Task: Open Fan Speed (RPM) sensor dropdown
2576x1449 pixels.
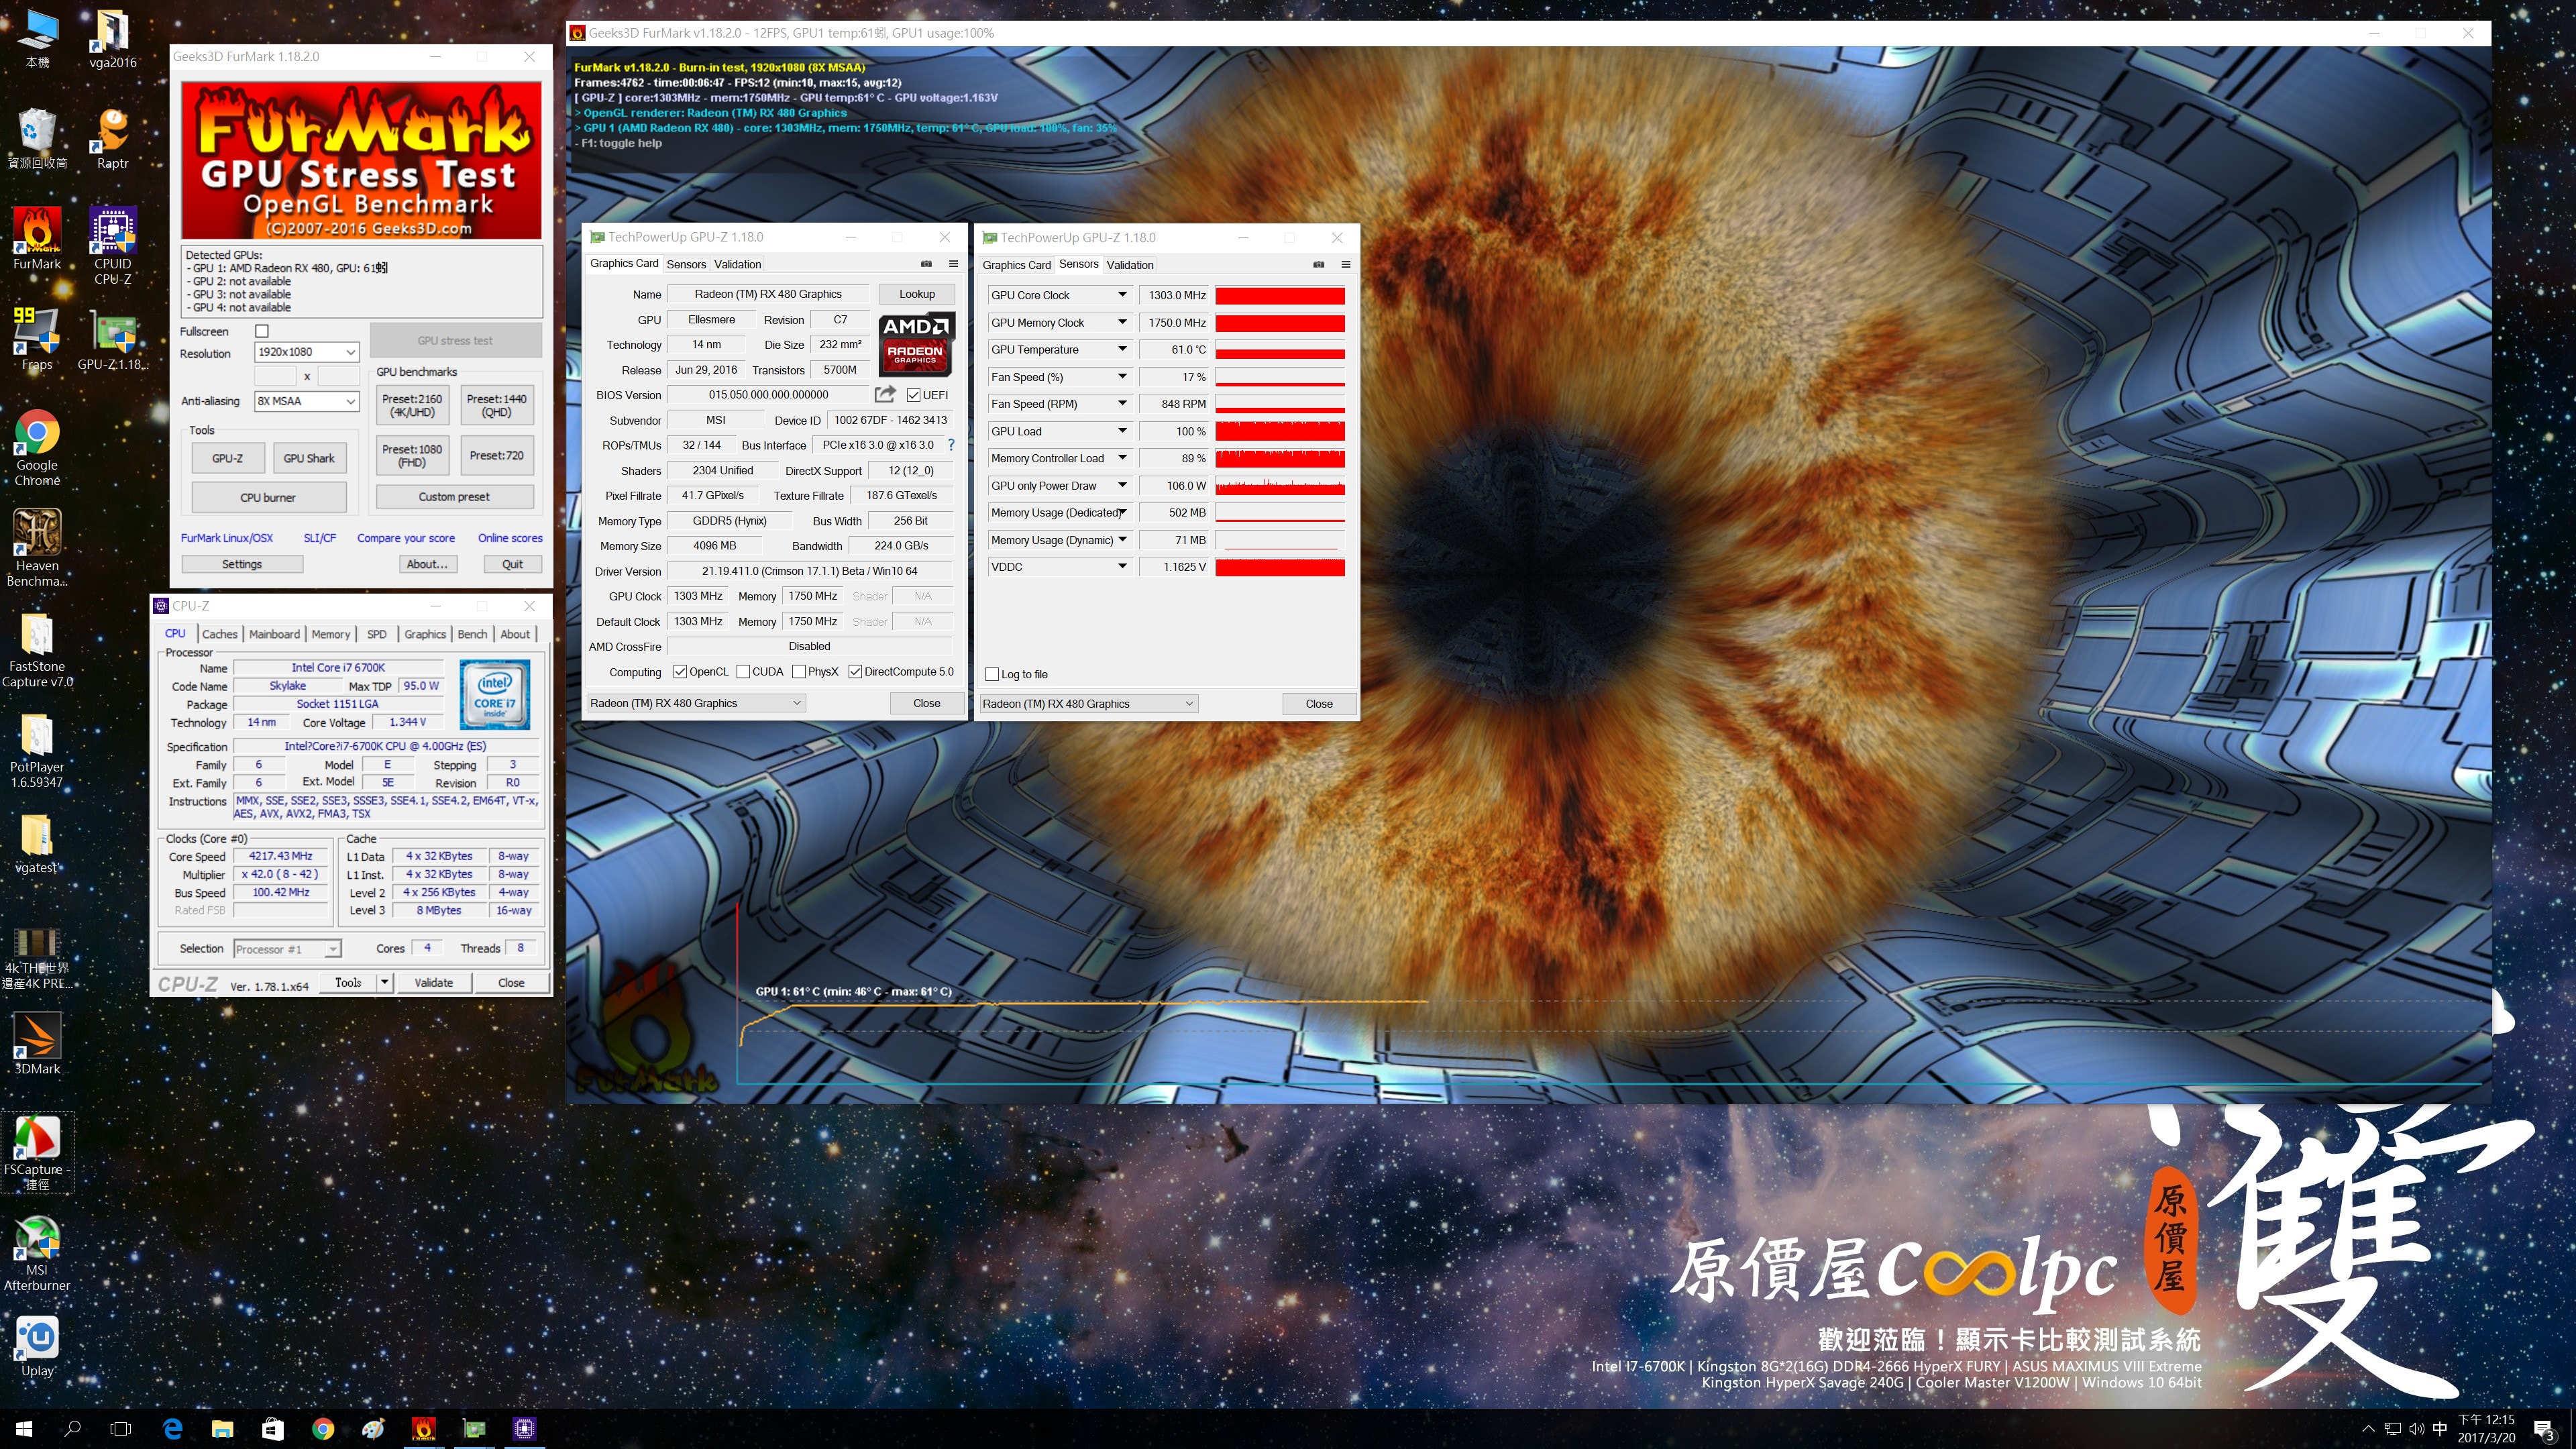Action: (1122, 404)
